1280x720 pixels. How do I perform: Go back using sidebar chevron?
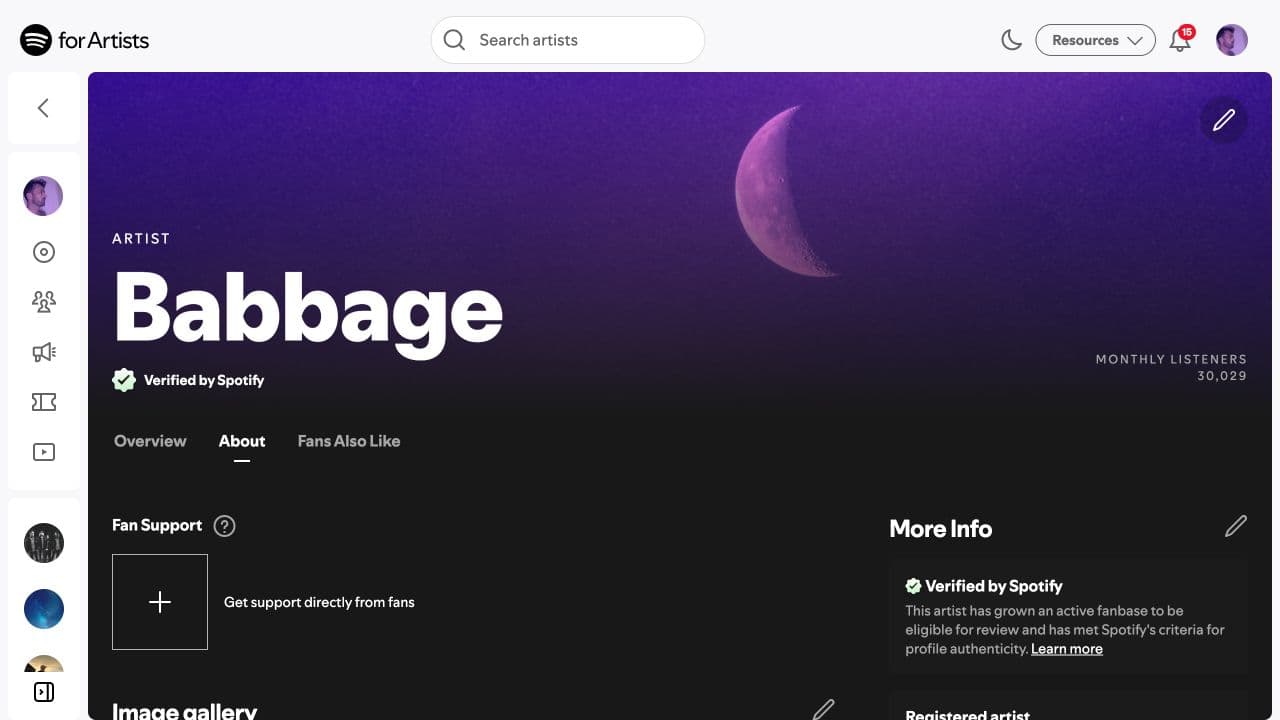click(43, 108)
